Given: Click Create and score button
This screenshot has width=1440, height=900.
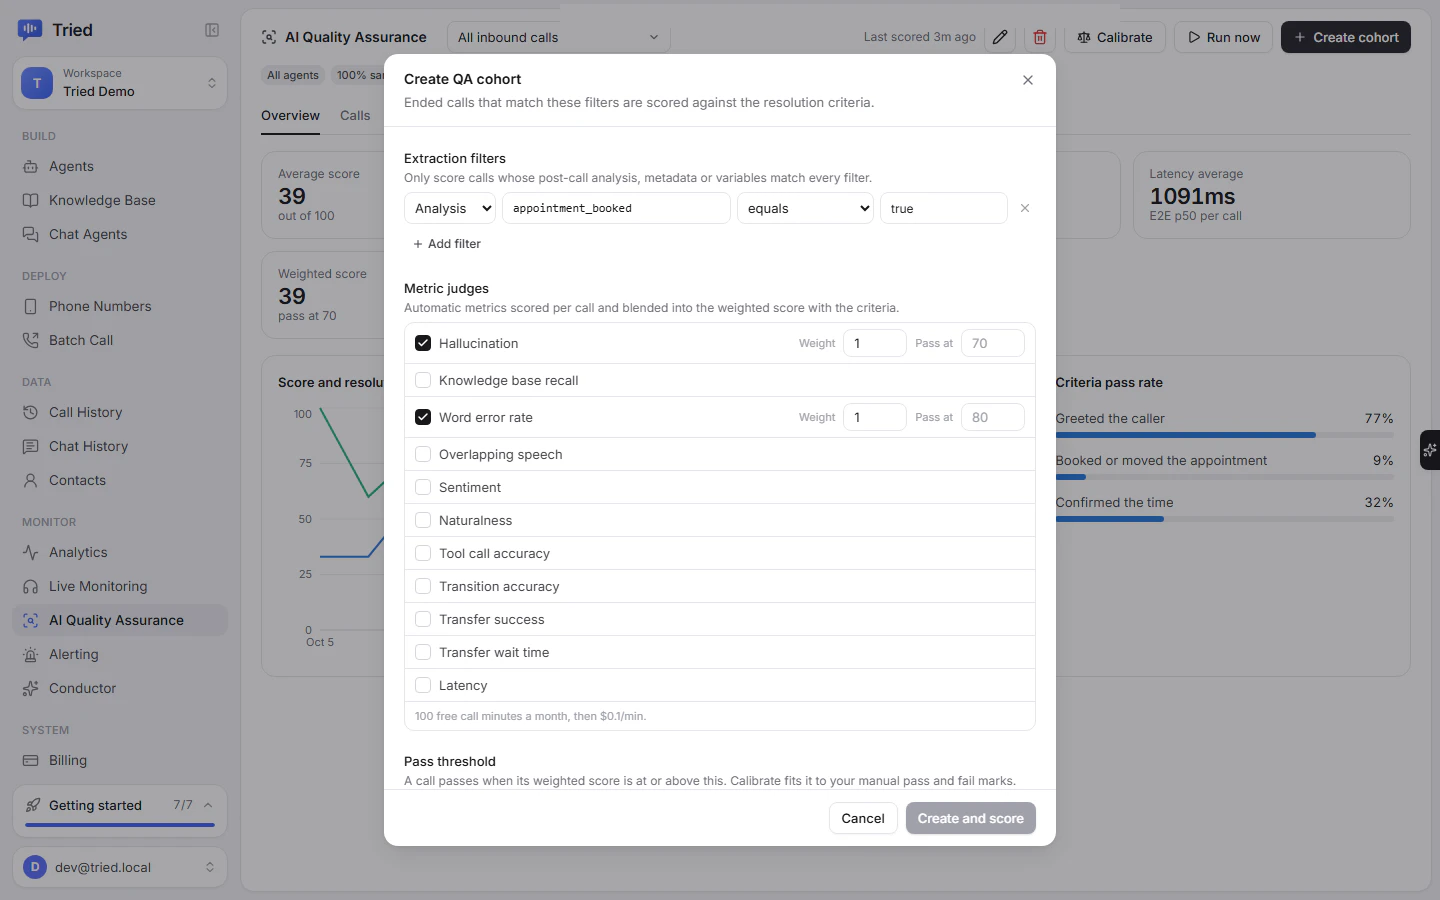Looking at the screenshot, I should click(x=971, y=818).
